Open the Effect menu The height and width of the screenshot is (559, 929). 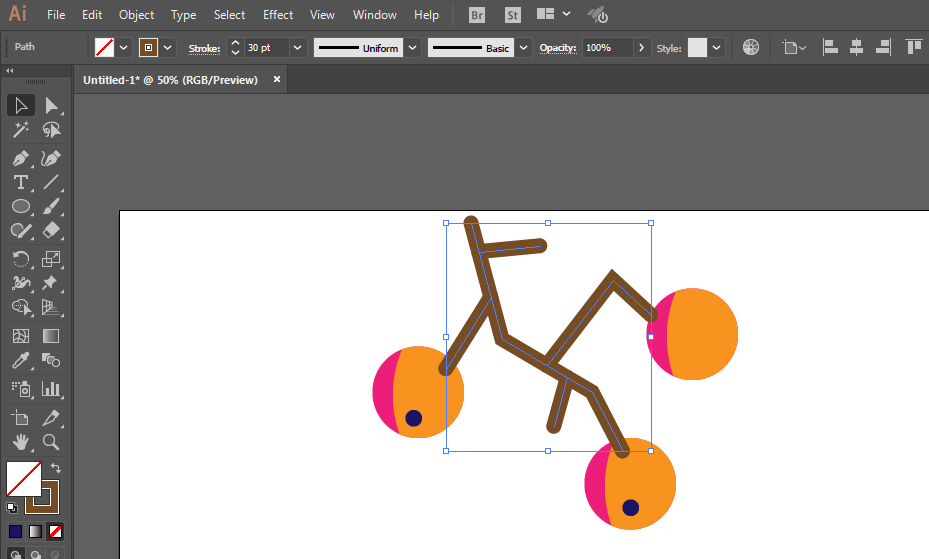click(278, 15)
